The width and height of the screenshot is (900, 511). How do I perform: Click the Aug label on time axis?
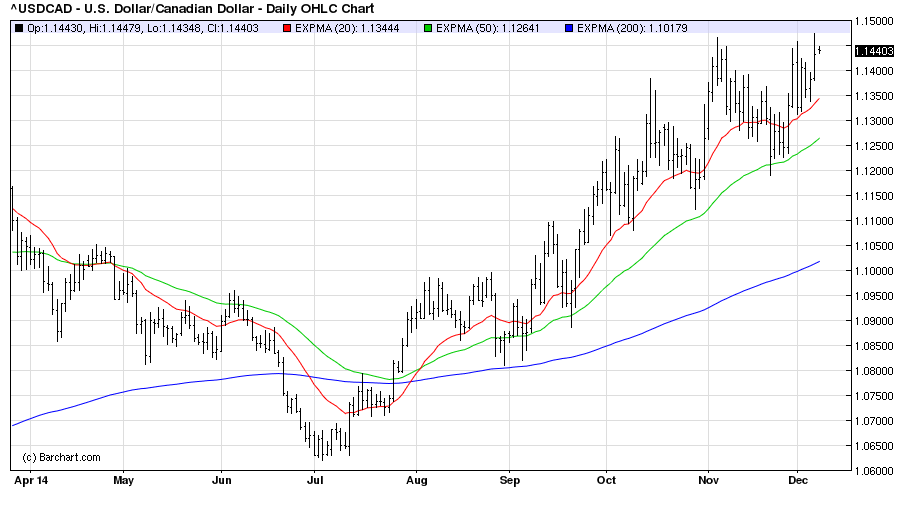pyautogui.click(x=417, y=480)
